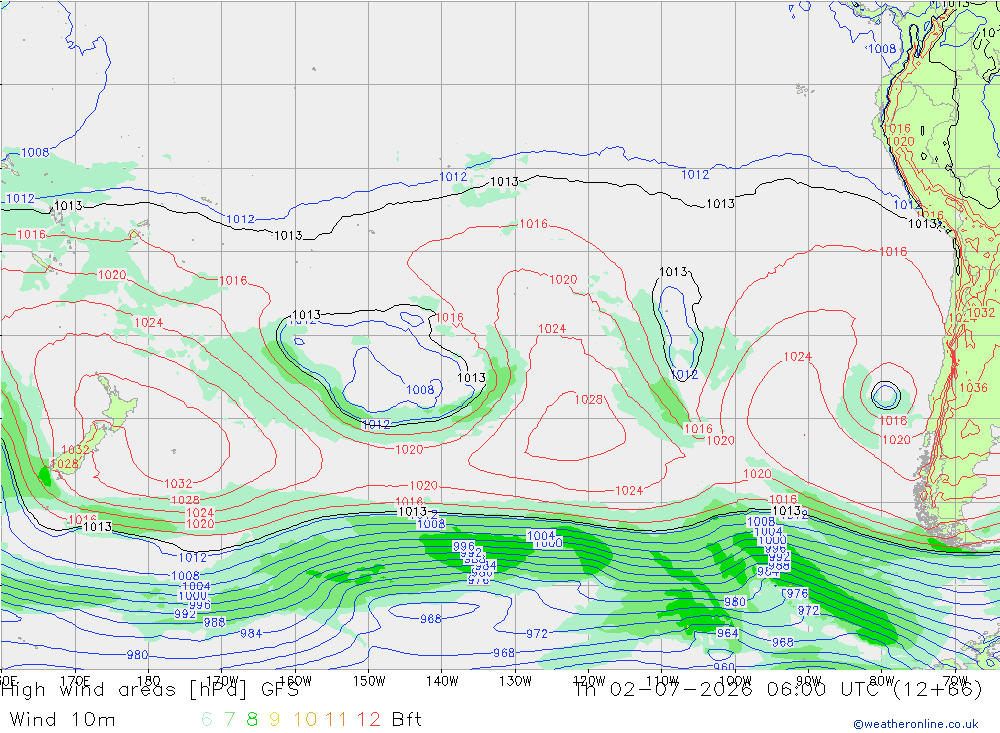Image resolution: width=1000 pixels, height=733 pixels.
Task: Click the 976 pressure label
Action: point(797,593)
